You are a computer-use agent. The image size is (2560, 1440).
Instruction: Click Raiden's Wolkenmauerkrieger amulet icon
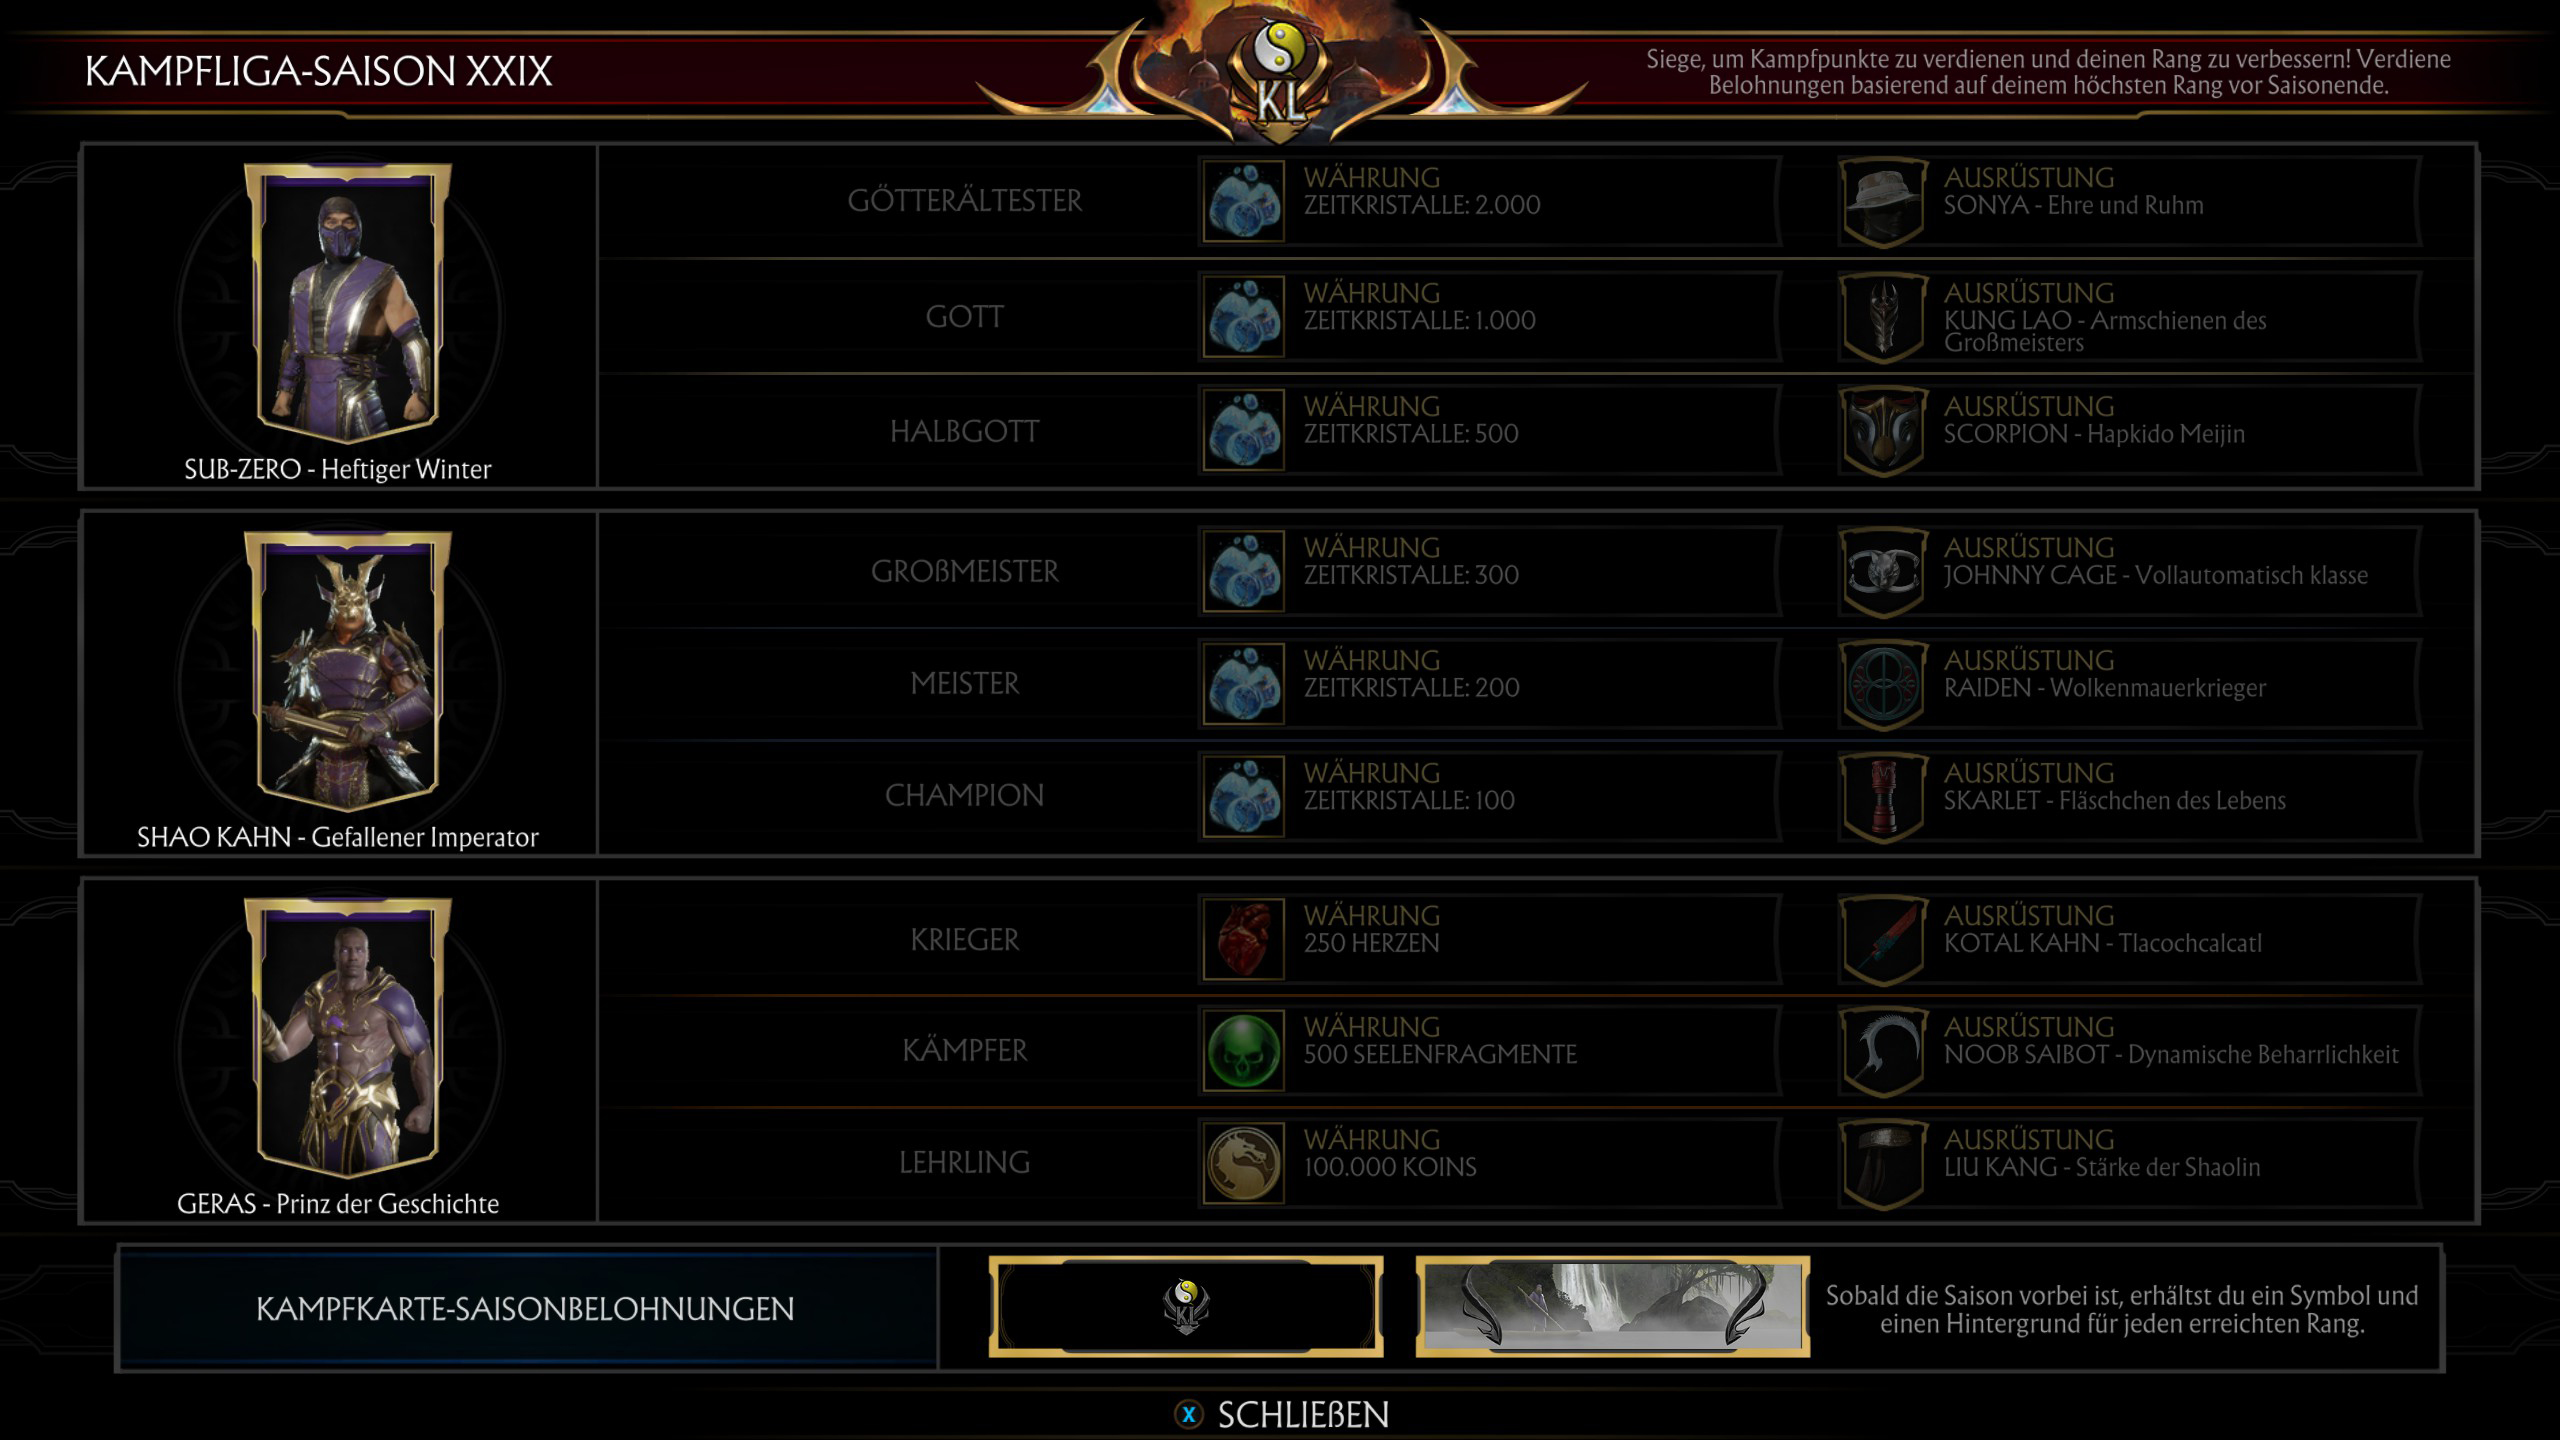point(1884,685)
